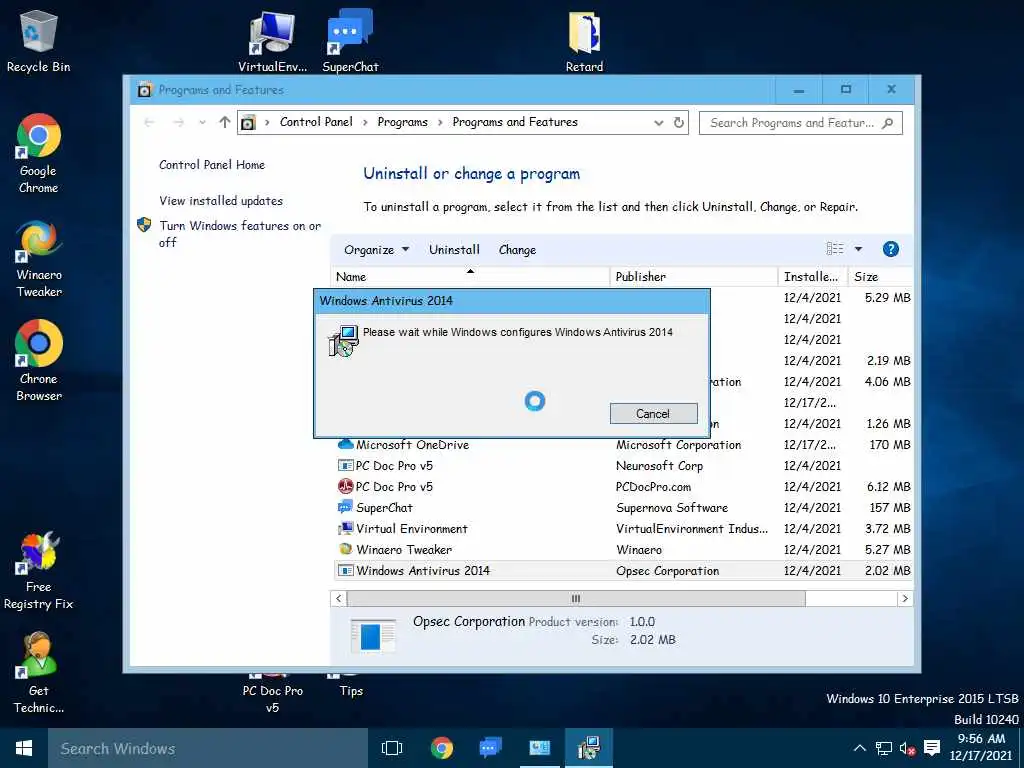The width and height of the screenshot is (1024, 768).
Task: Open the network tray icon
Action: (884, 748)
